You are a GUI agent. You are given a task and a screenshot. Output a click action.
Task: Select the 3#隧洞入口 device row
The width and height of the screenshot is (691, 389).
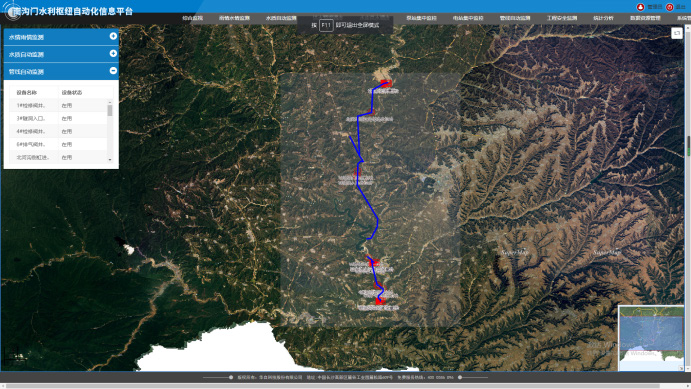point(58,119)
